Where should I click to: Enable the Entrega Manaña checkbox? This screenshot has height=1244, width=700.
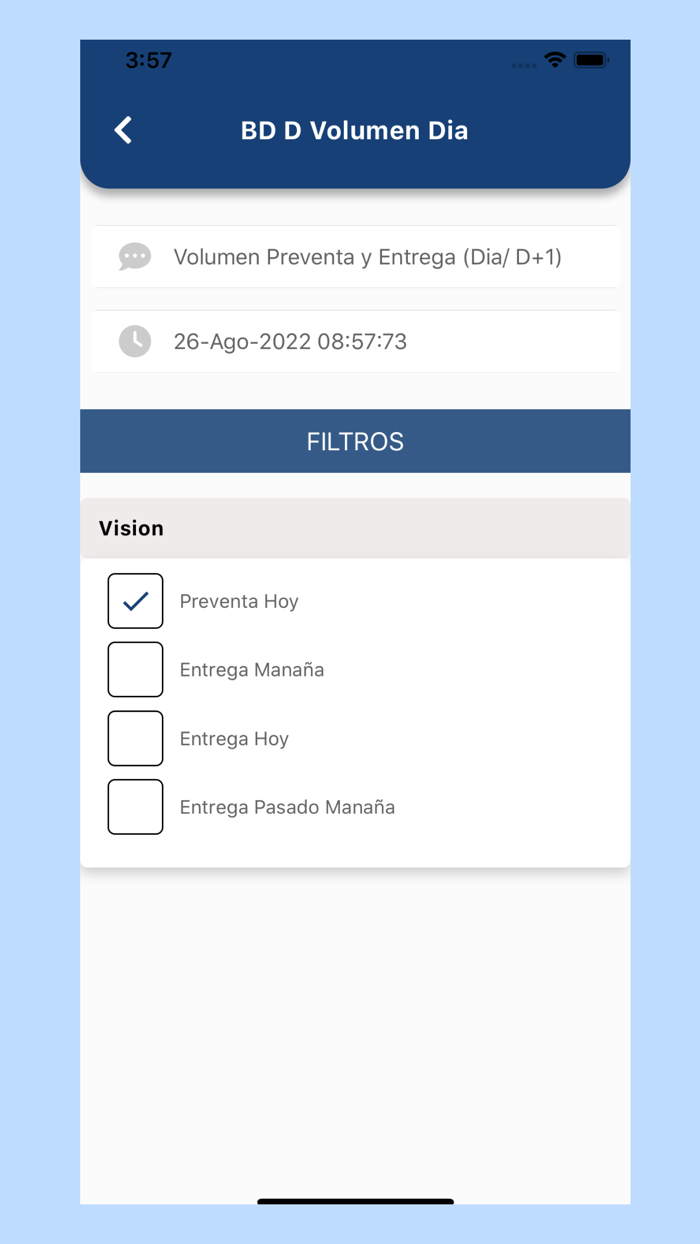pyautogui.click(x=135, y=669)
